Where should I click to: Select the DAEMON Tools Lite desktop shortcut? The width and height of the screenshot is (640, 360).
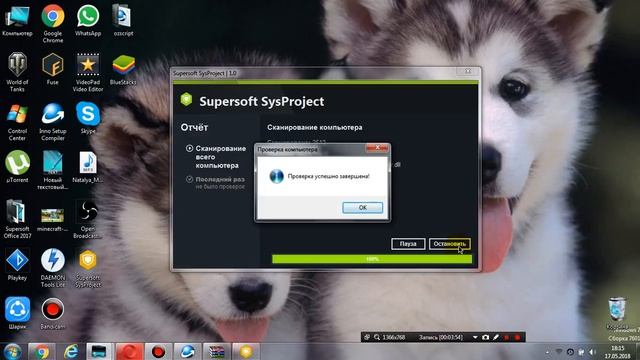coord(53,267)
